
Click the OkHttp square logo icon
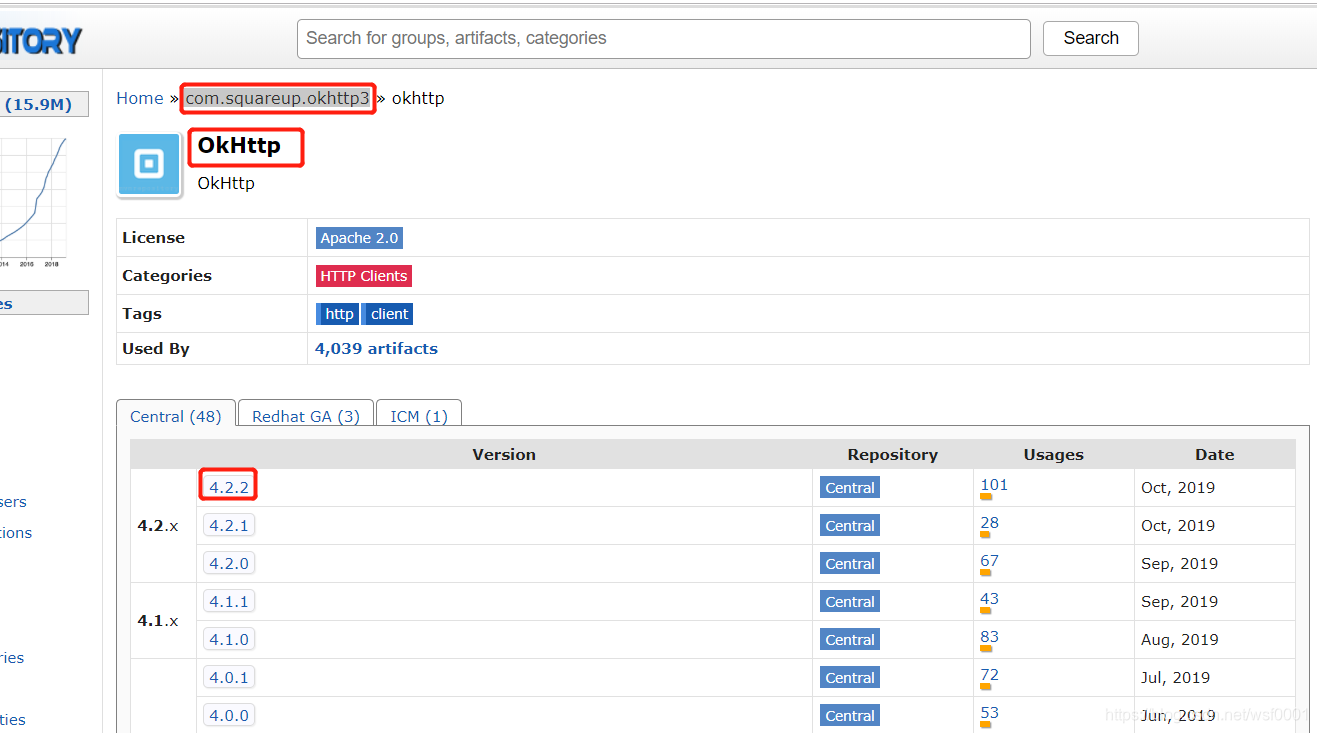(149, 164)
